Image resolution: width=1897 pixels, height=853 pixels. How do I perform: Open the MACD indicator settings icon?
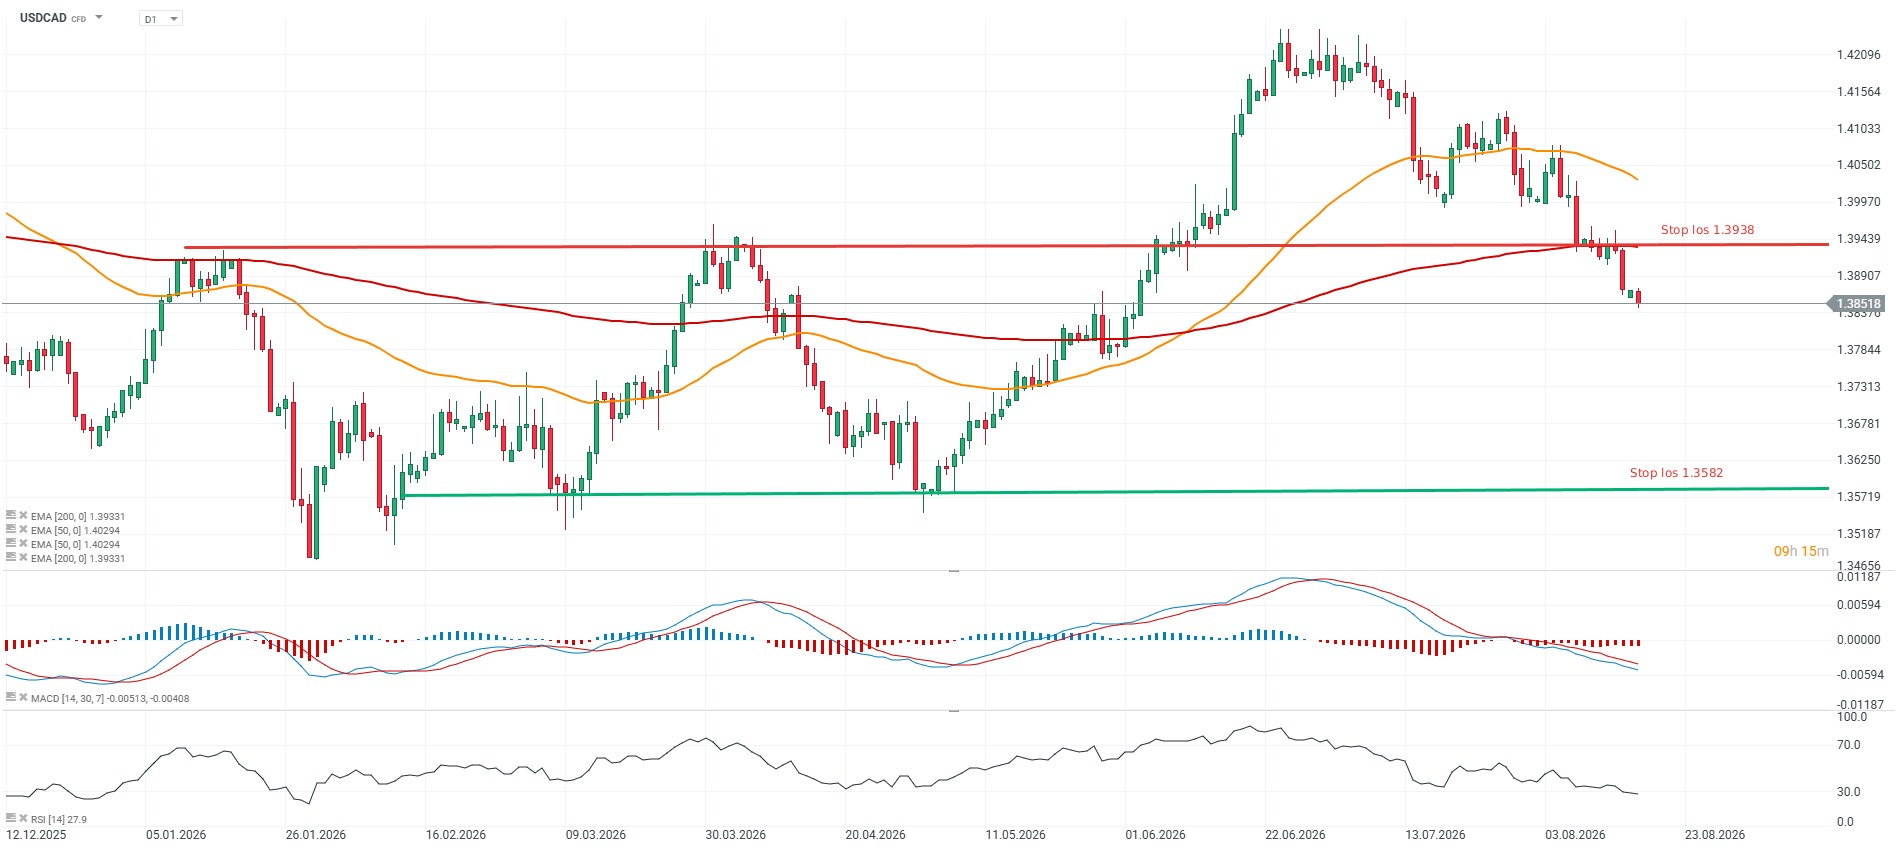click(11, 697)
